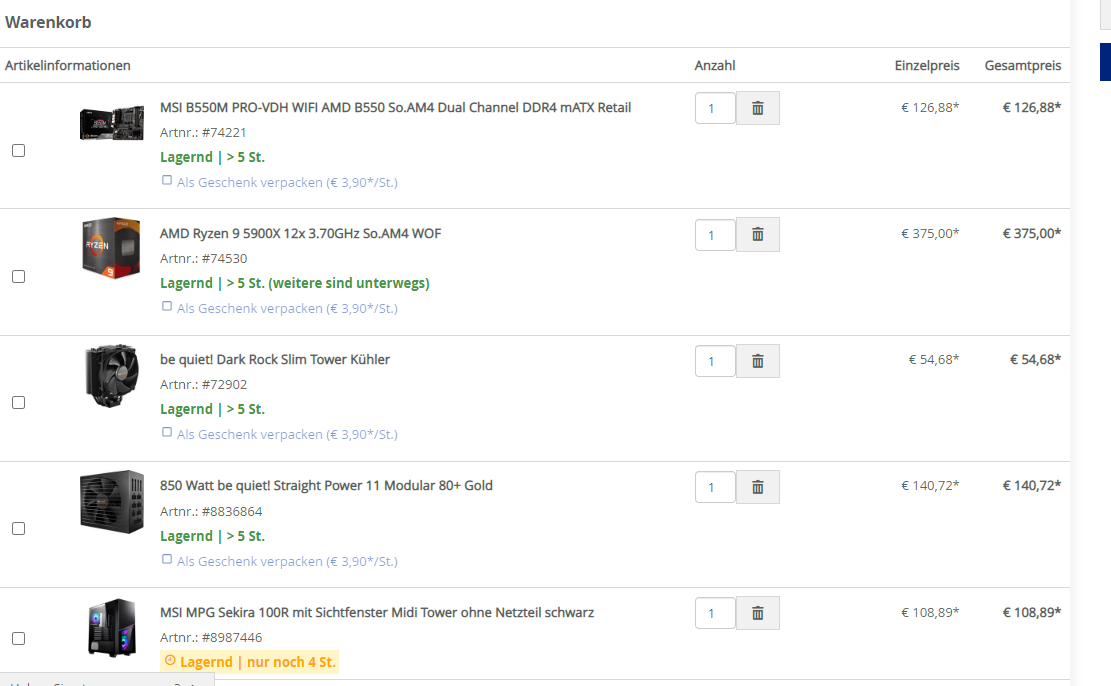This screenshot has height=686, width=1111.
Task: Enable gift wrapping for MSI B550M mainboard
Action: [167, 181]
